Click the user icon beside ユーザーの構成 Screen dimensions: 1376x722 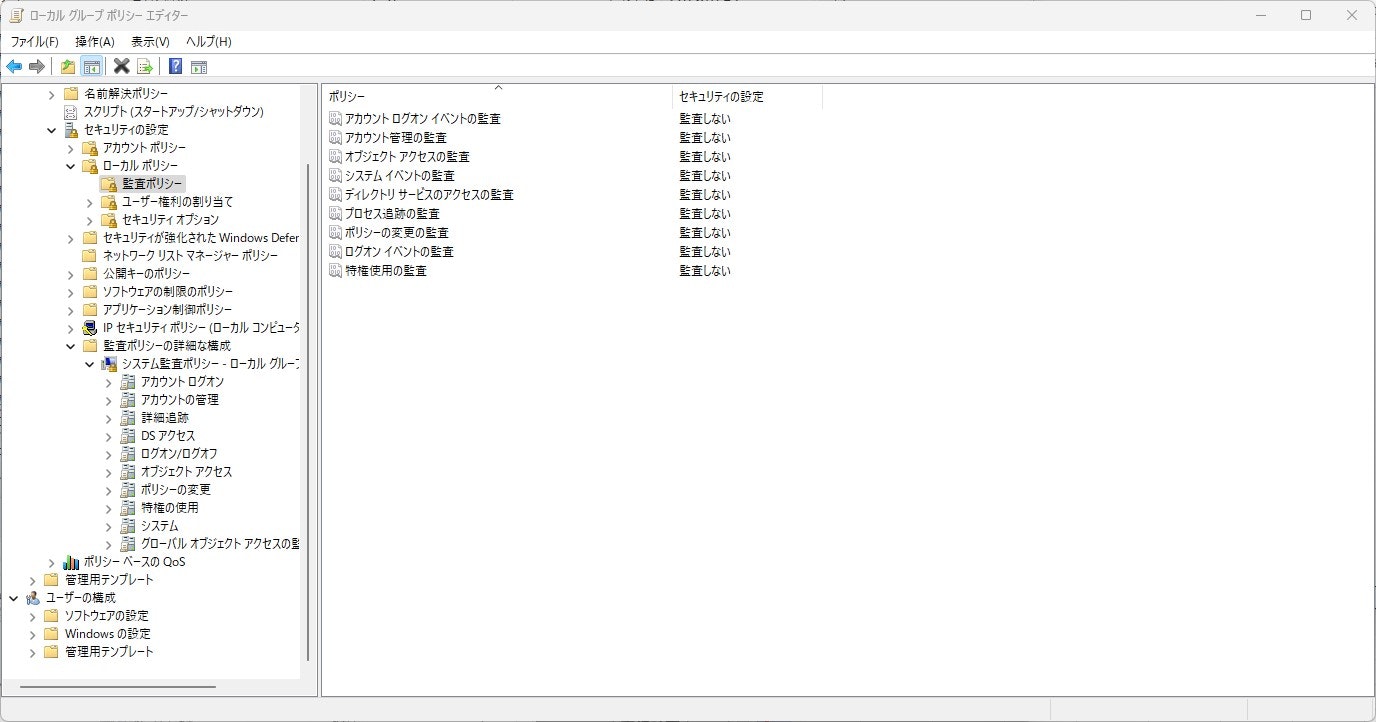[33, 597]
